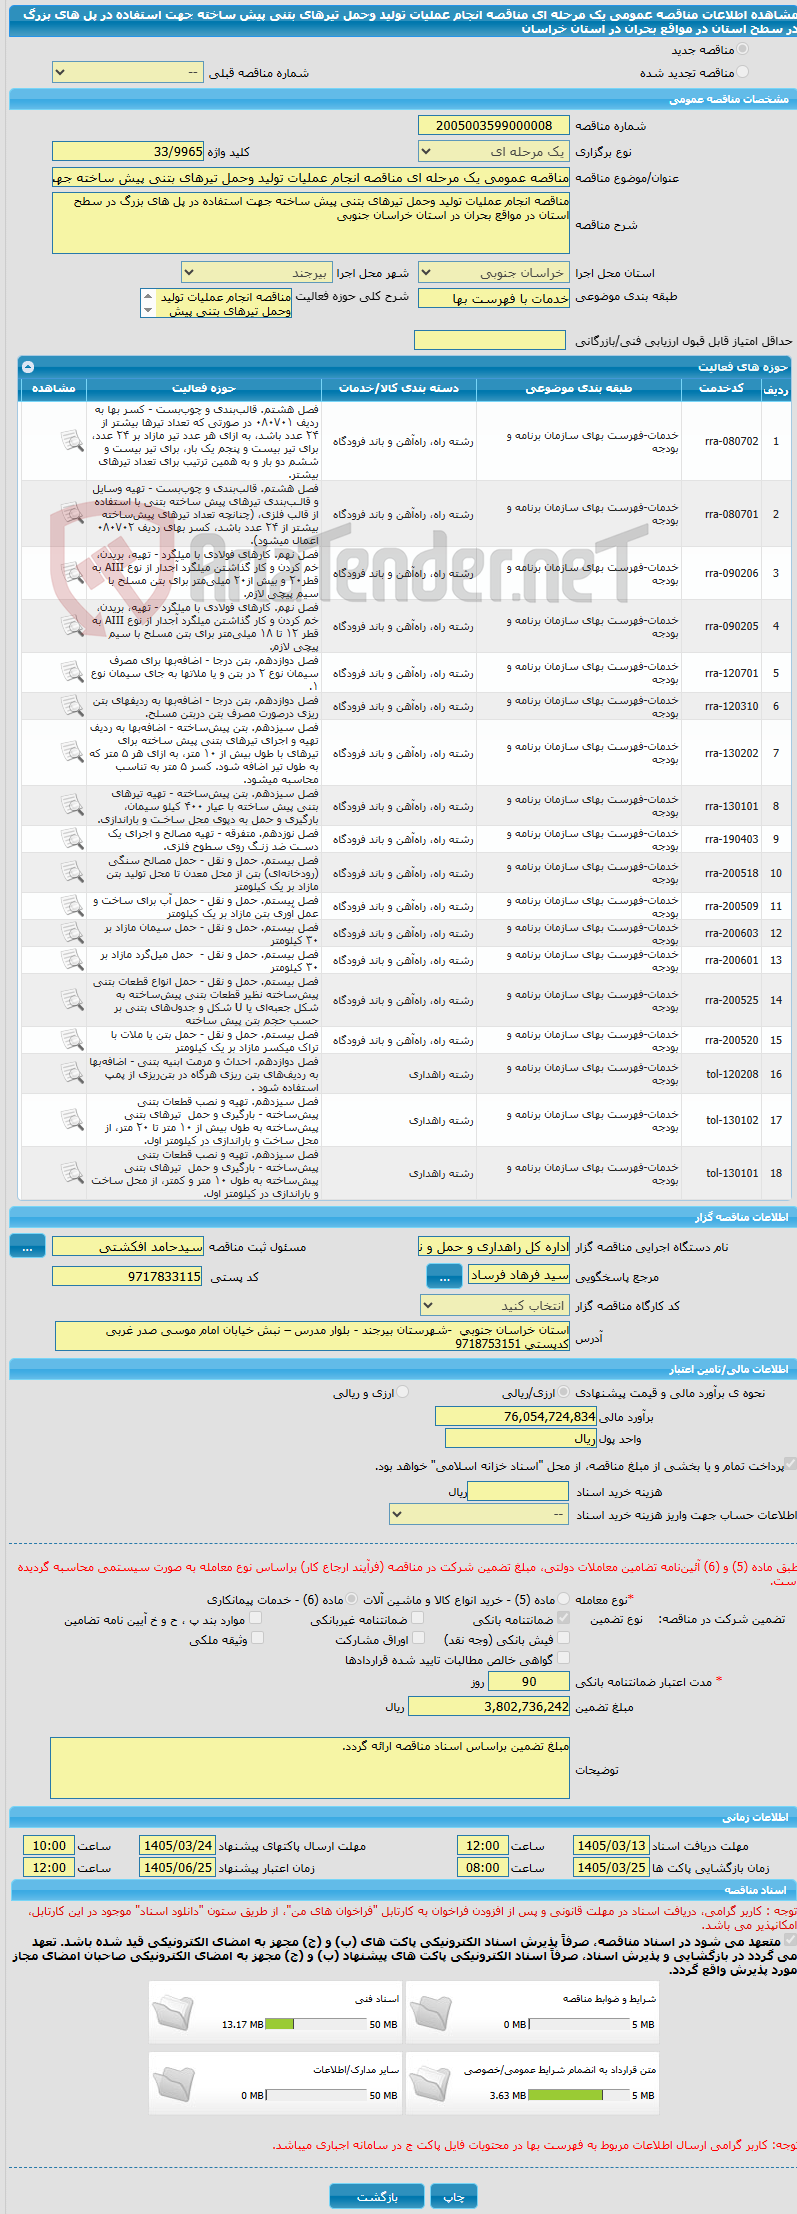The height and width of the screenshot is (2214, 797).
Task: Click the service code column header
Action: click(x=721, y=388)
